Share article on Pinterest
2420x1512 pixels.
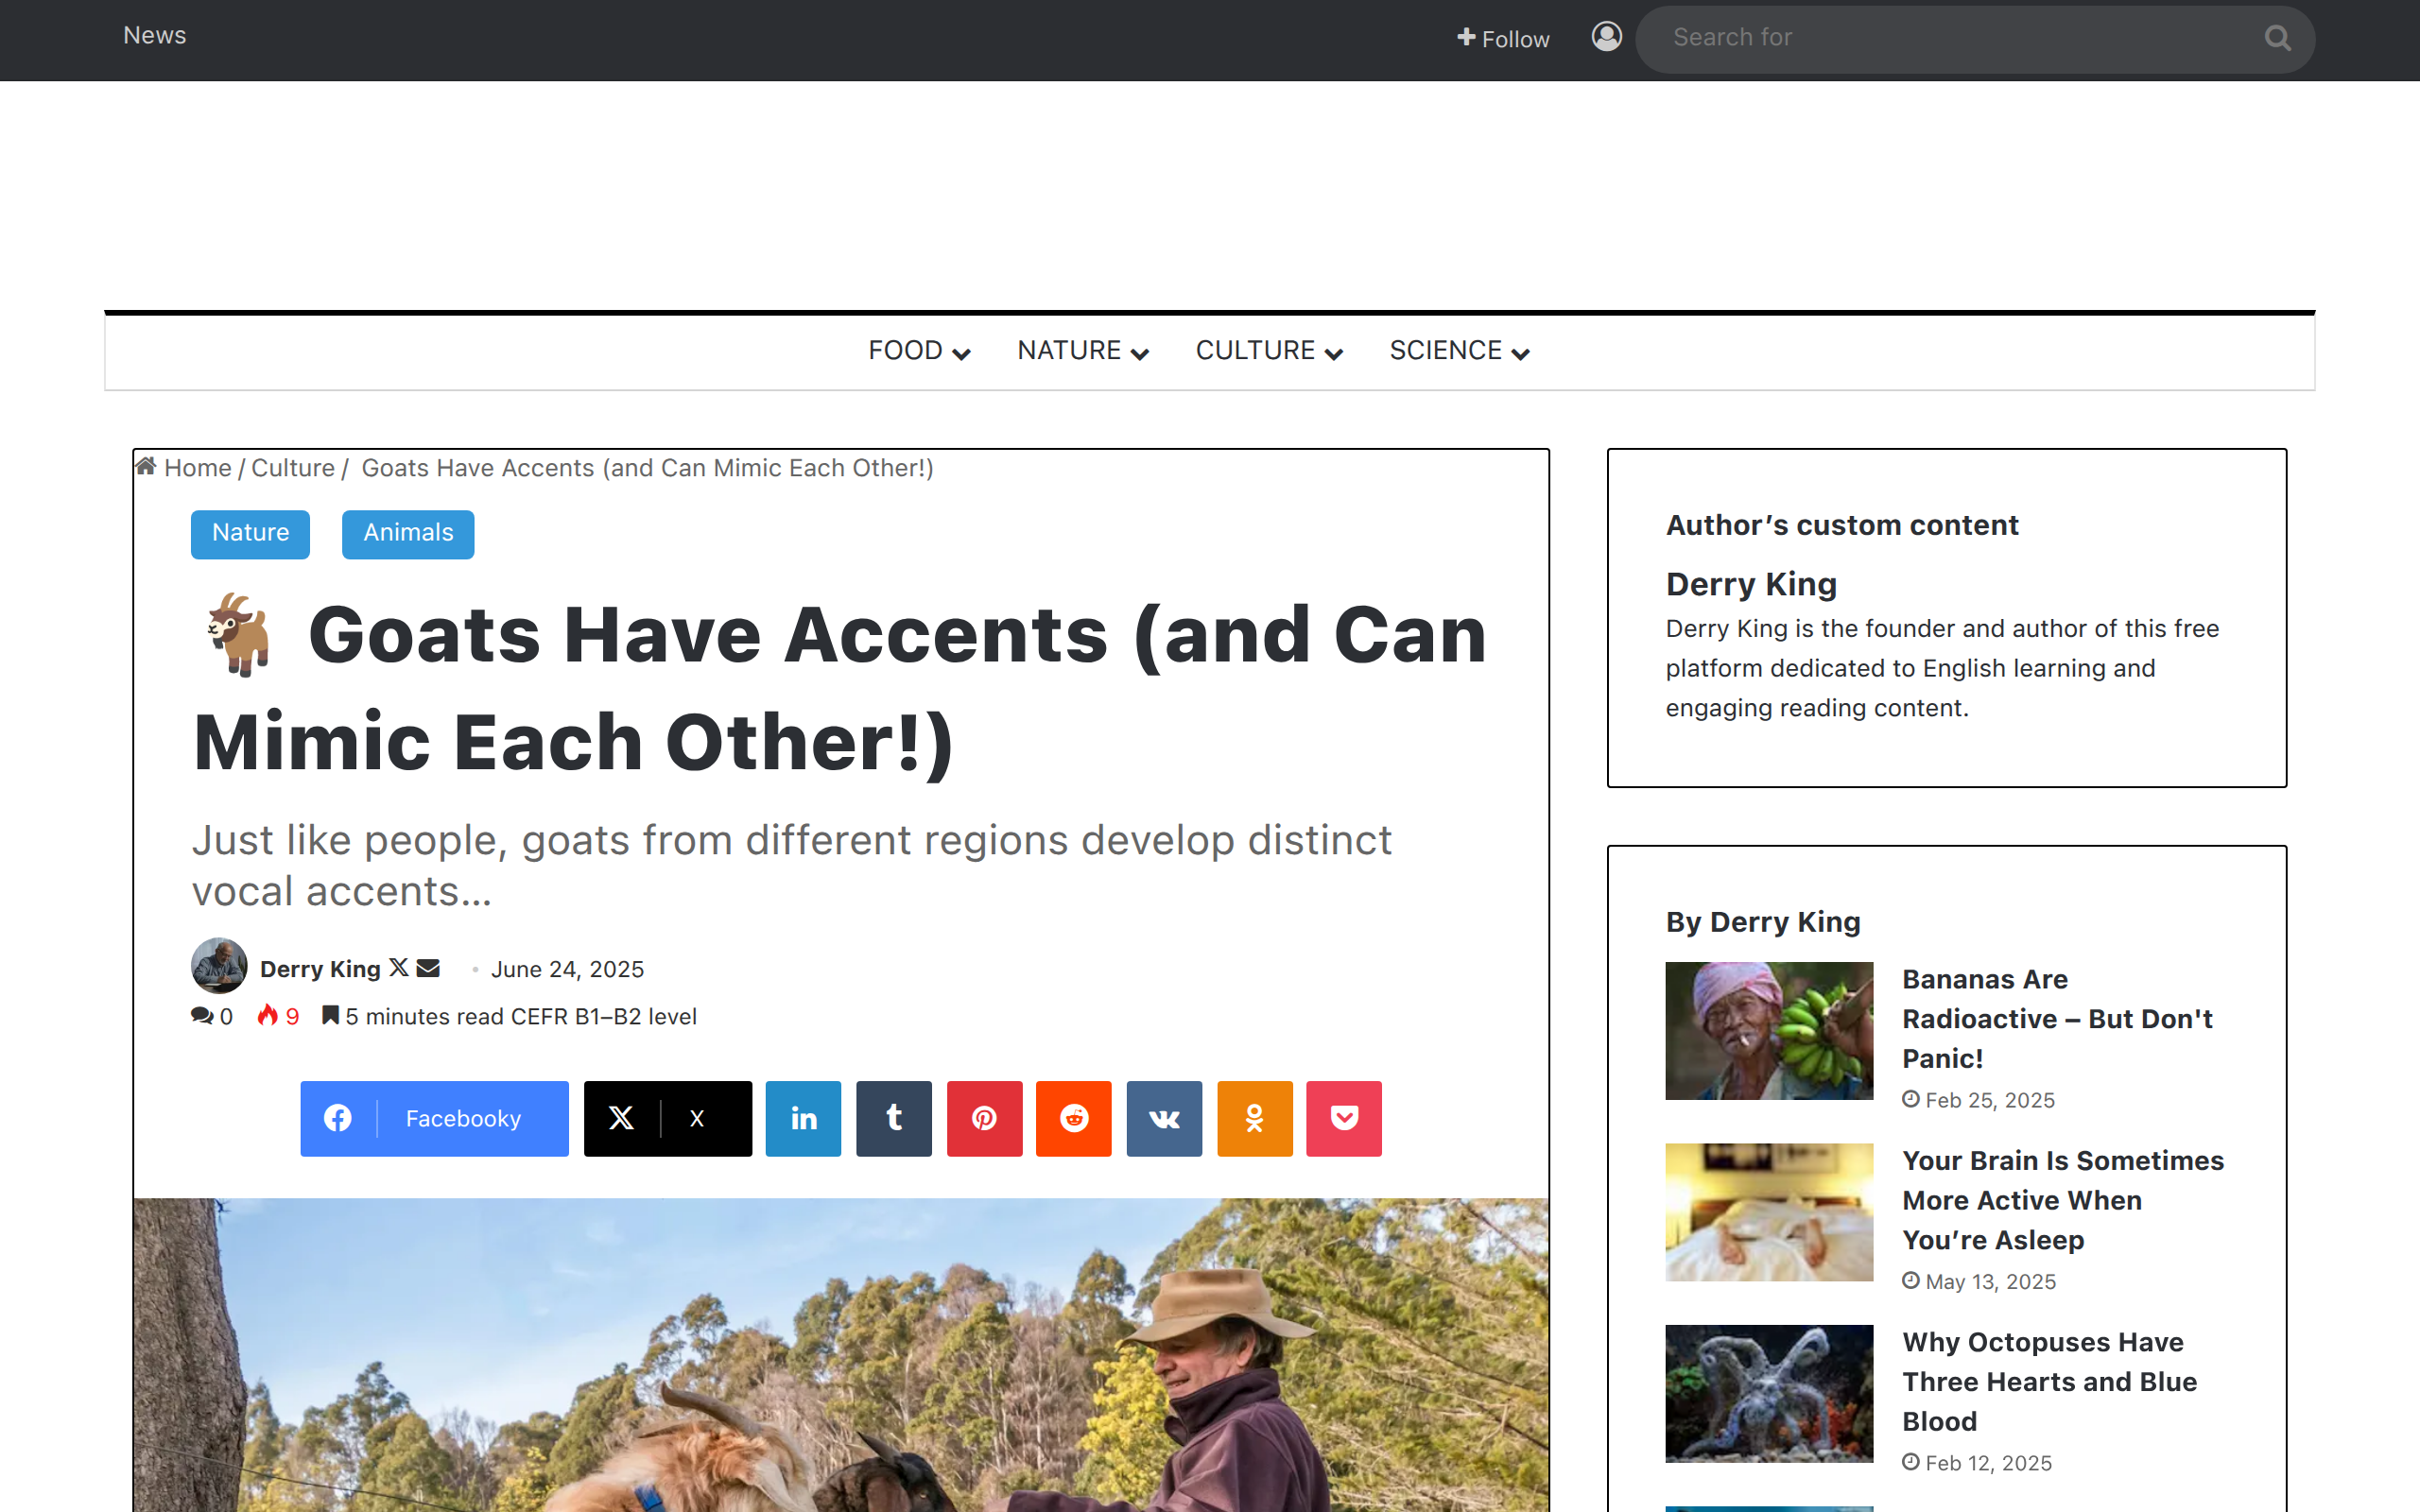click(x=984, y=1118)
